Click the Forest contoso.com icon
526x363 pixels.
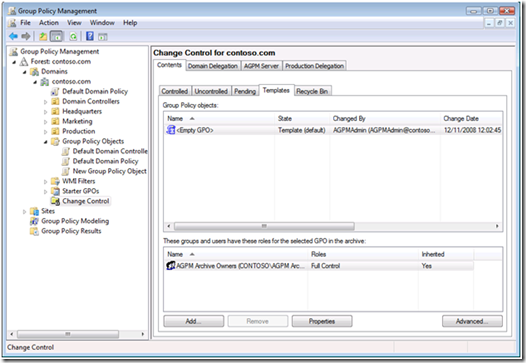click(x=24, y=61)
